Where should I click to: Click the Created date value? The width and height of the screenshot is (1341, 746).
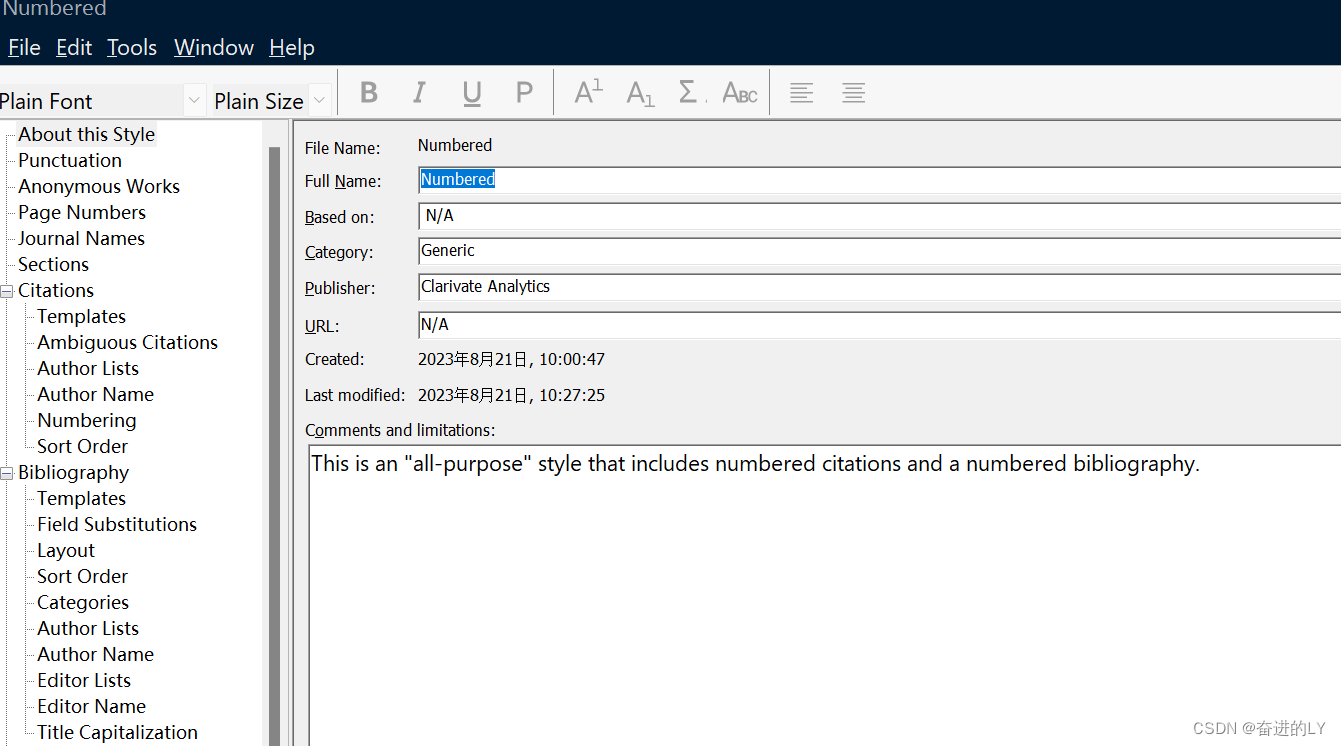click(x=511, y=359)
